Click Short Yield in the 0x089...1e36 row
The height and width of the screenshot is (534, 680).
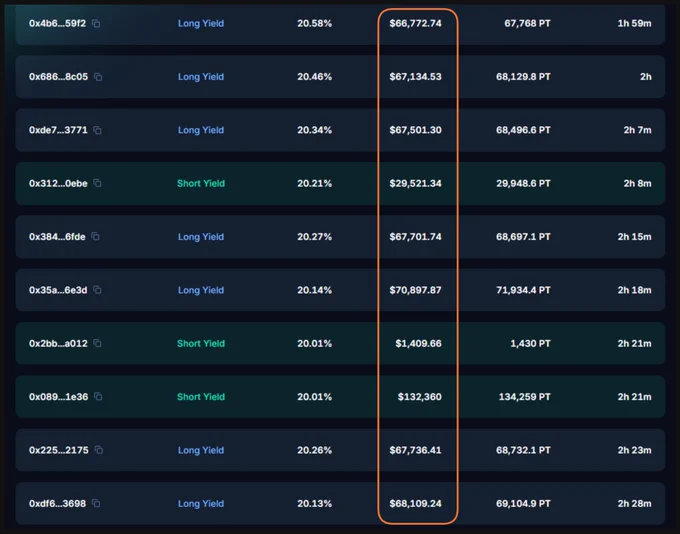pyautogui.click(x=201, y=397)
